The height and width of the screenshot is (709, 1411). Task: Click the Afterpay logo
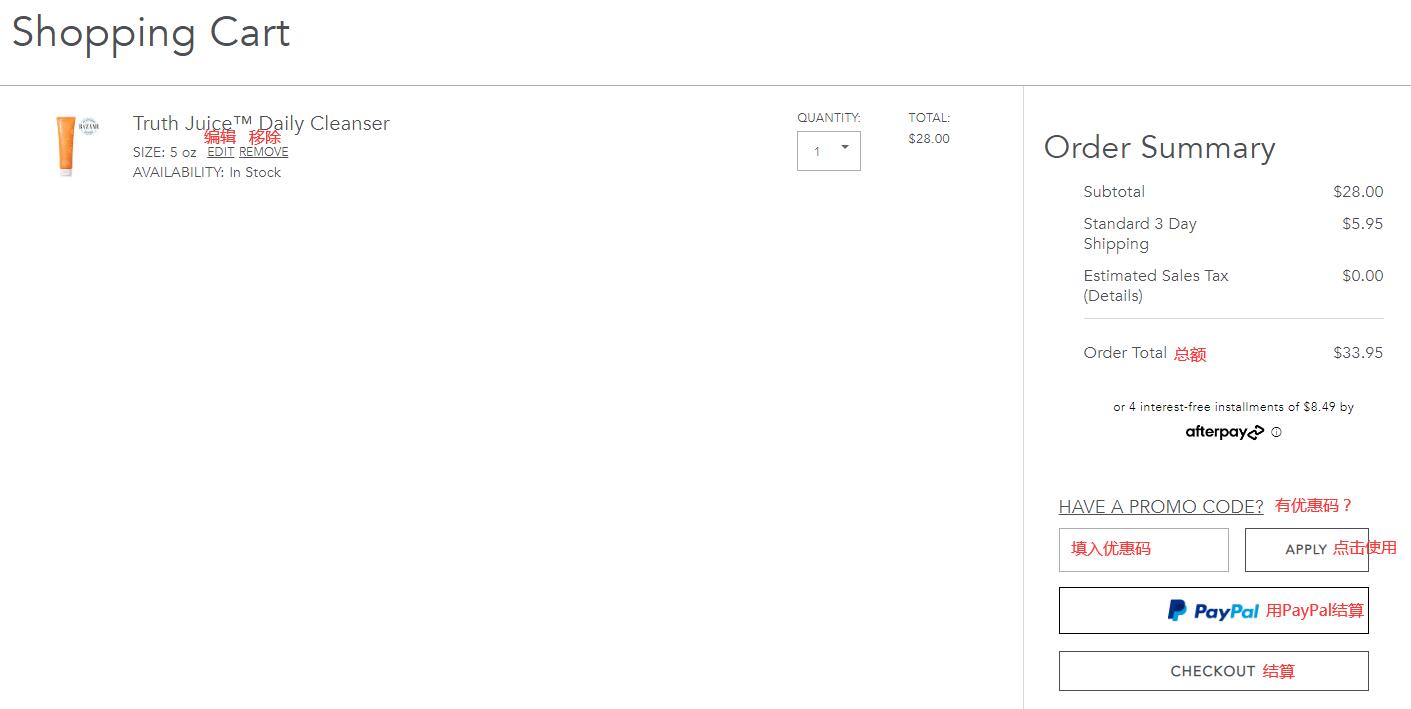click(x=1224, y=432)
